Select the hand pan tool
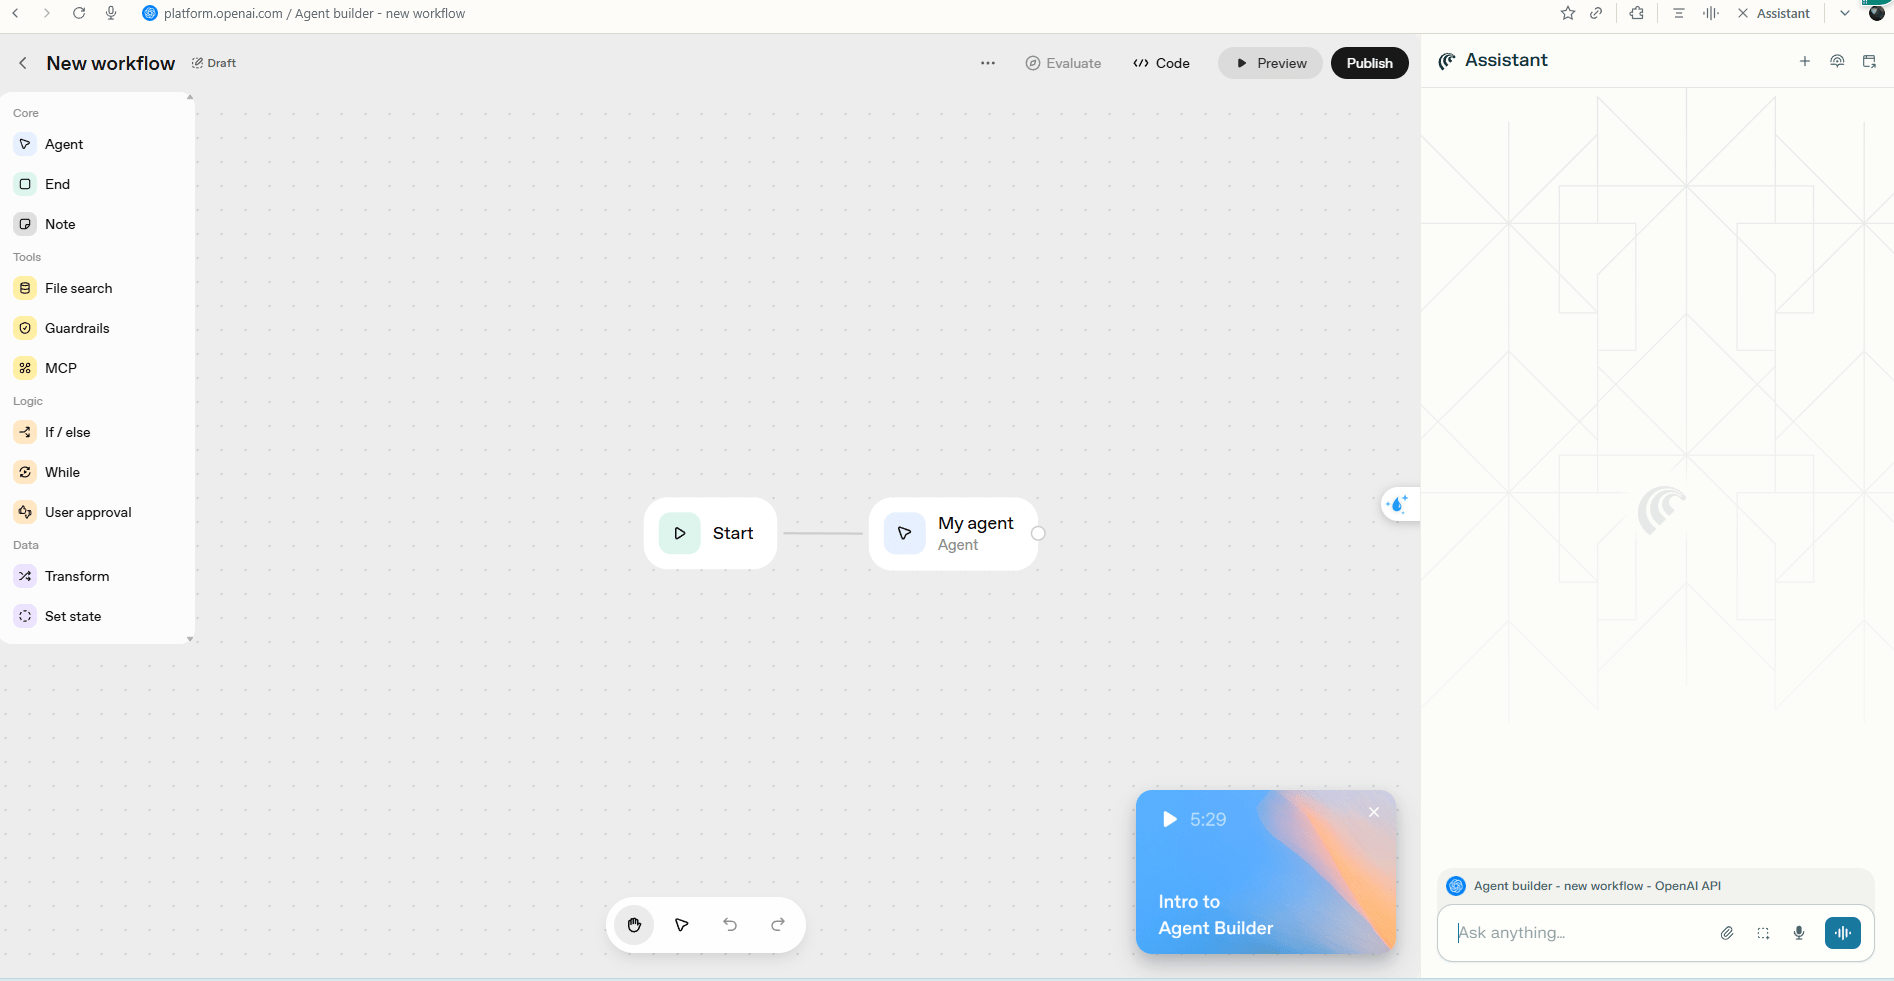The width and height of the screenshot is (1894, 981). [x=634, y=925]
